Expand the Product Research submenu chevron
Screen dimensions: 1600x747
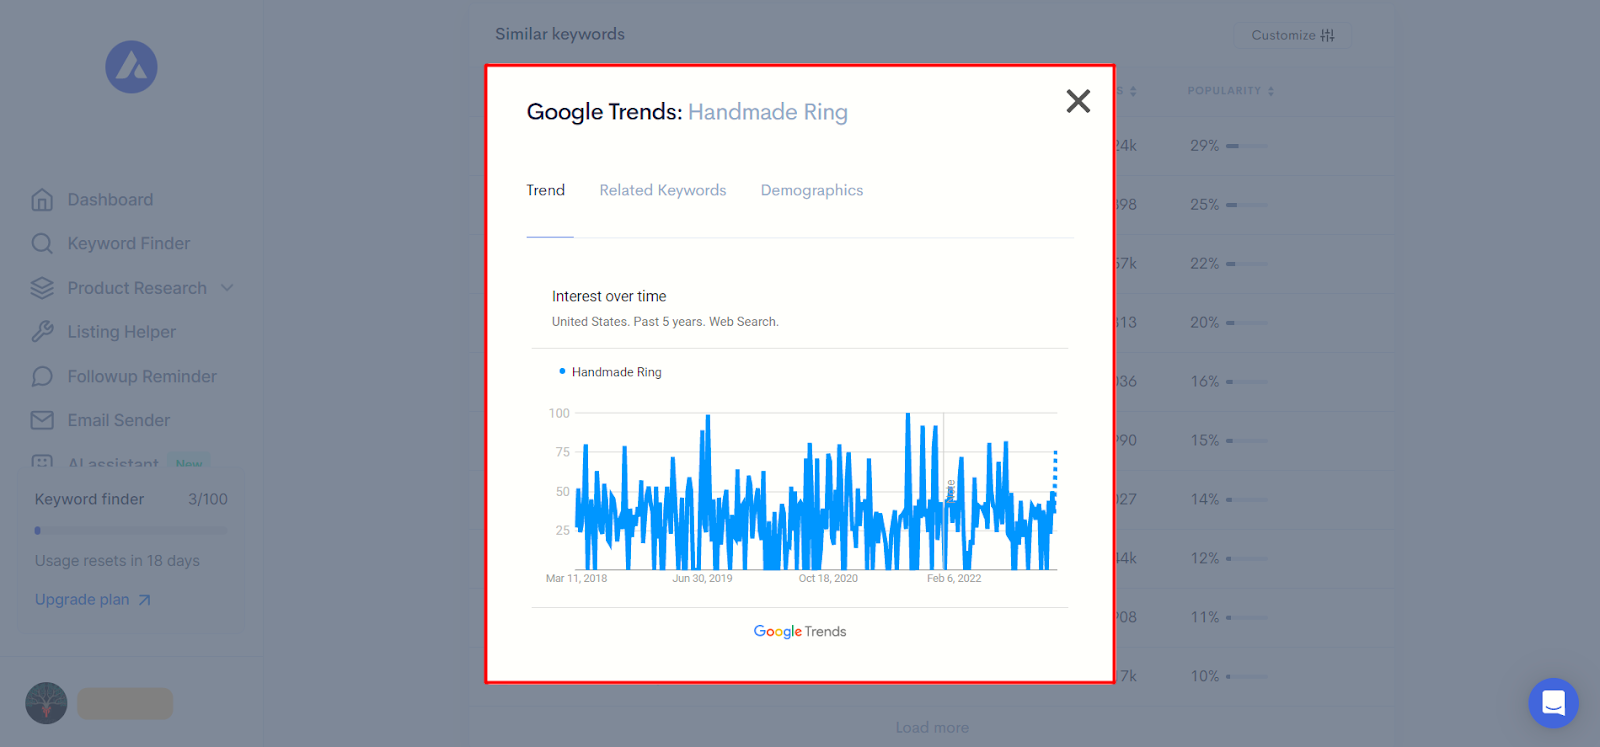pos(227,288)
